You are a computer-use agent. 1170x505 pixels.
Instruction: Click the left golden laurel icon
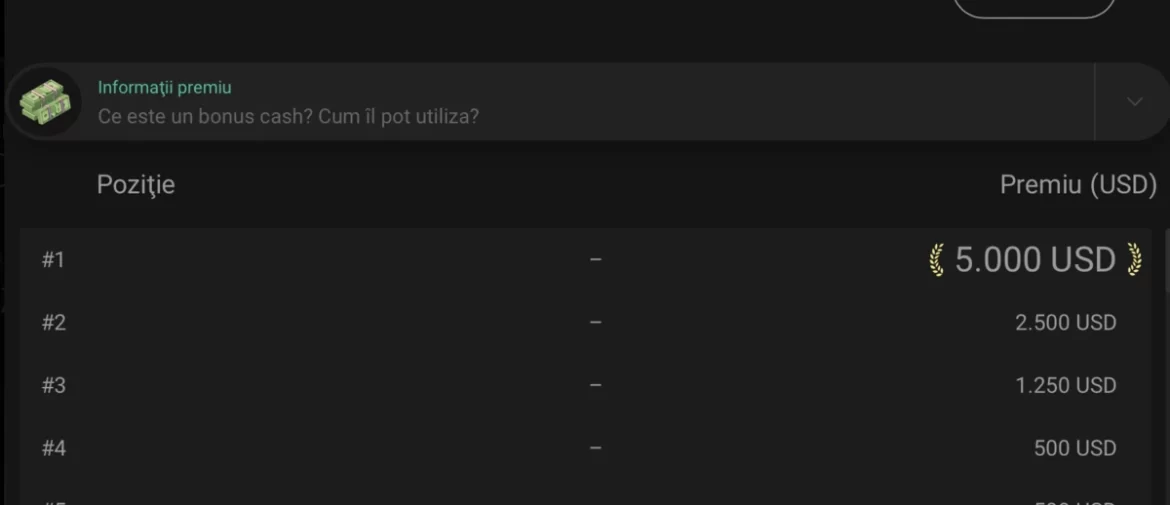(937, 260)
